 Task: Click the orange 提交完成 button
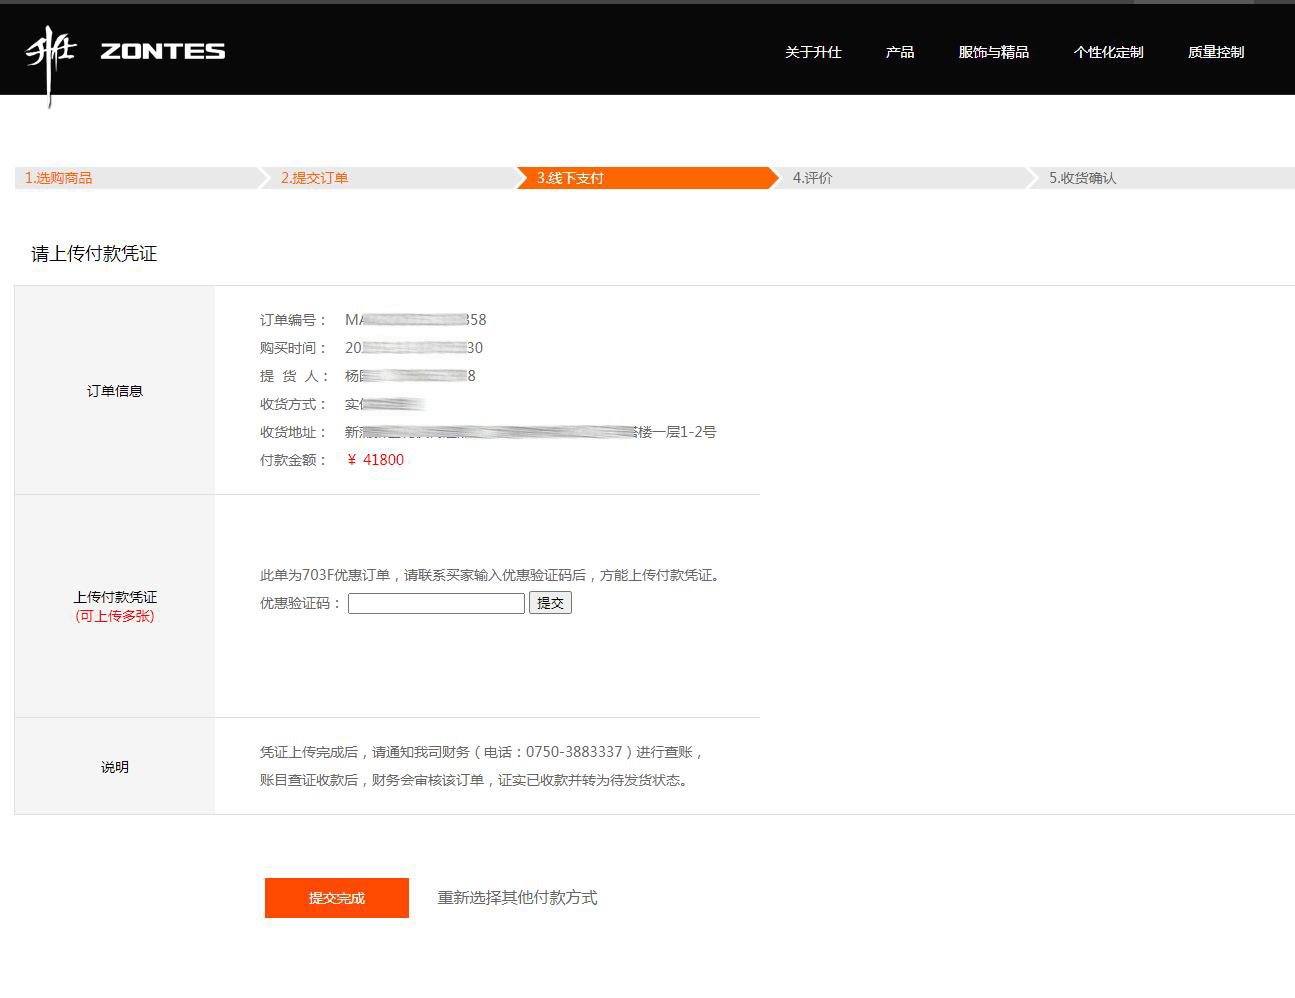(x=337, y=898)
